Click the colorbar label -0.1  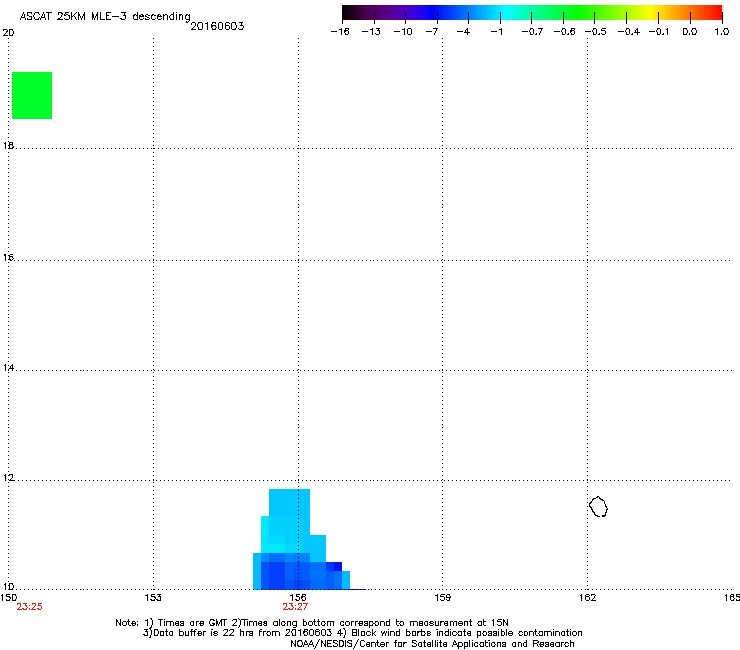coord(659,32)
